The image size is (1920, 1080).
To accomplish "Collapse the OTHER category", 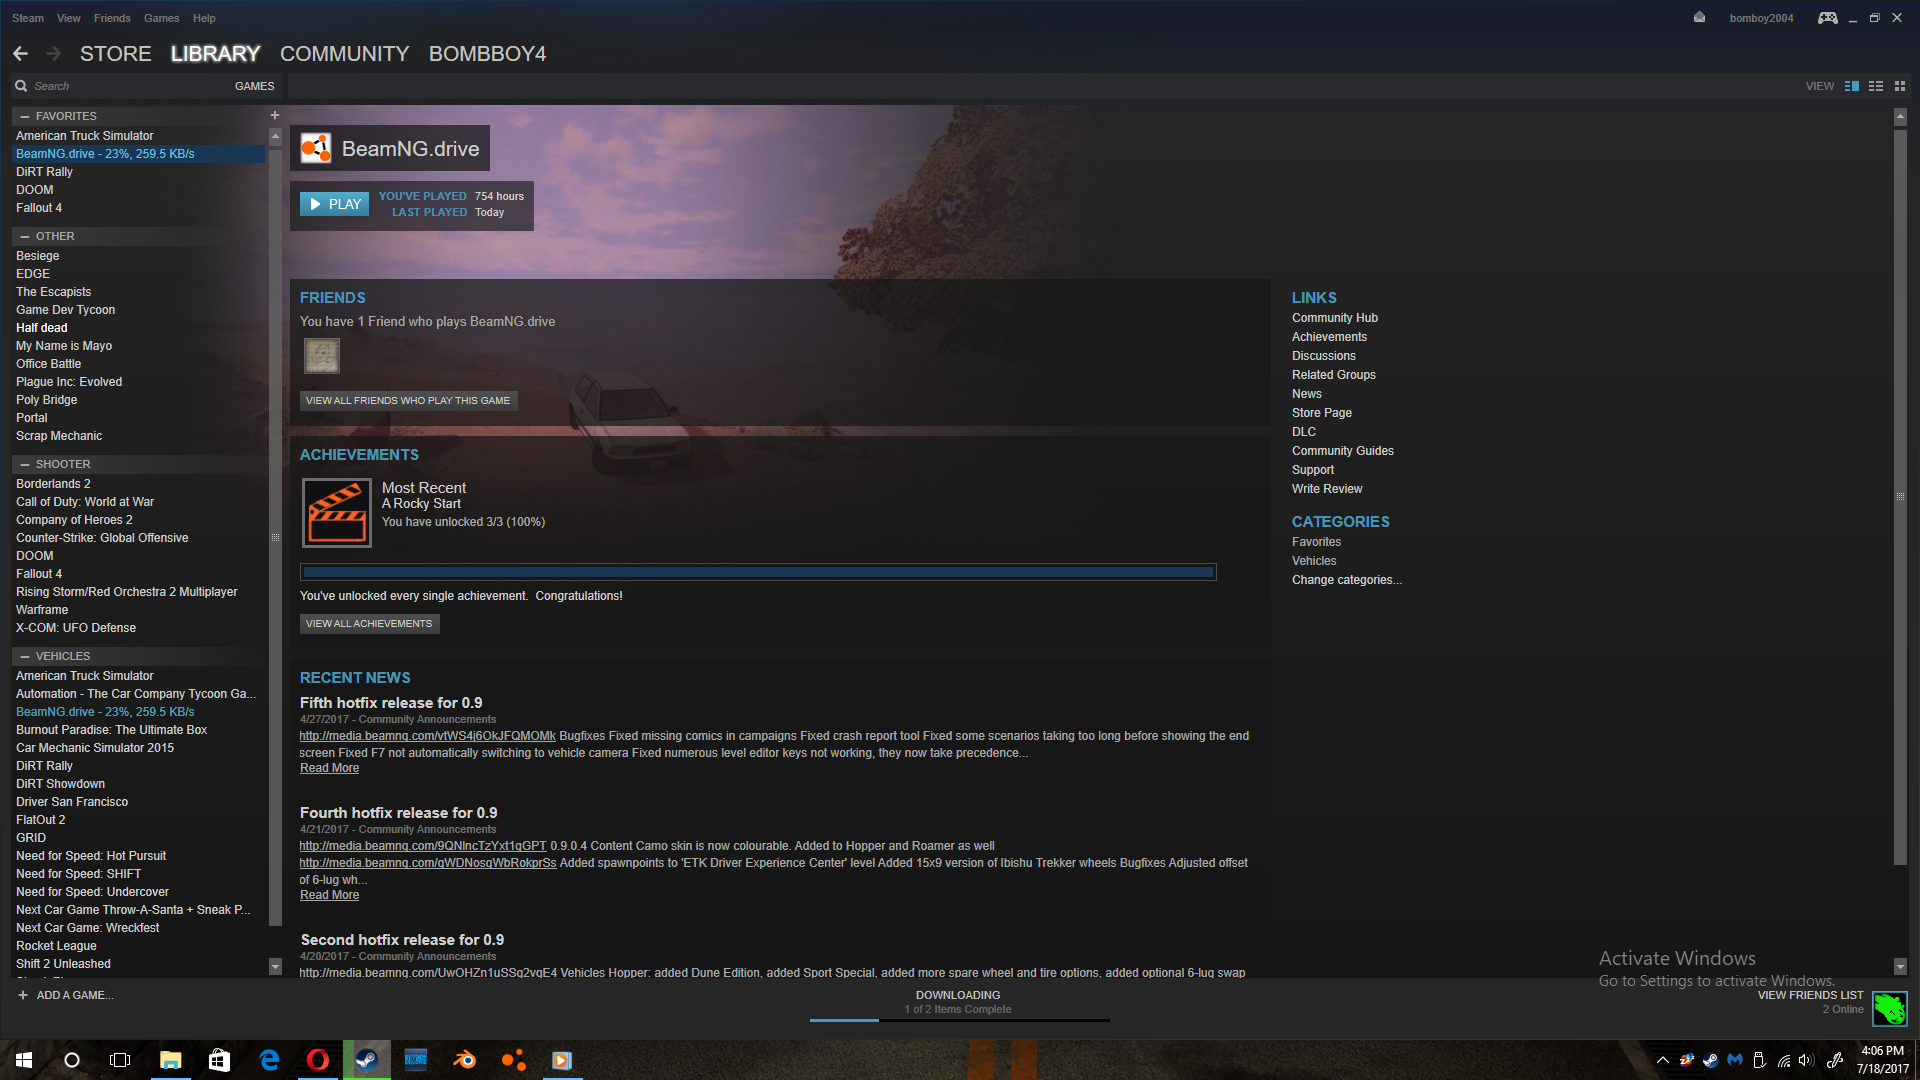I will [x=25, y=236].
